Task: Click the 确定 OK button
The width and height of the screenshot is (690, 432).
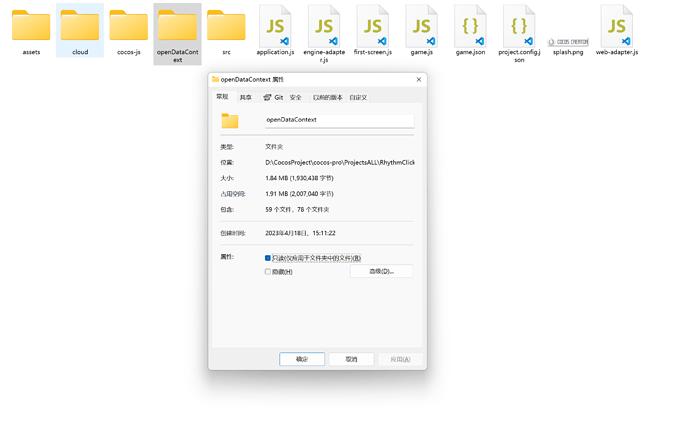Action: (302, 359)
